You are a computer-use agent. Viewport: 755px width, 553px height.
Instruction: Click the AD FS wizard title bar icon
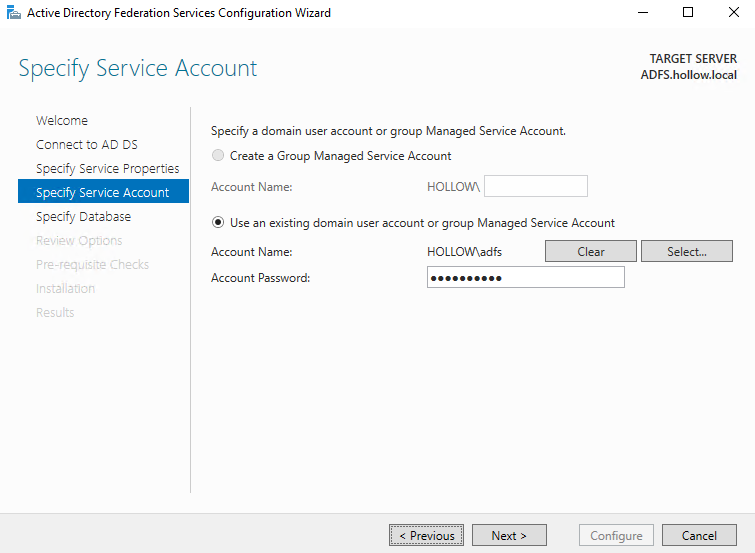13,13
